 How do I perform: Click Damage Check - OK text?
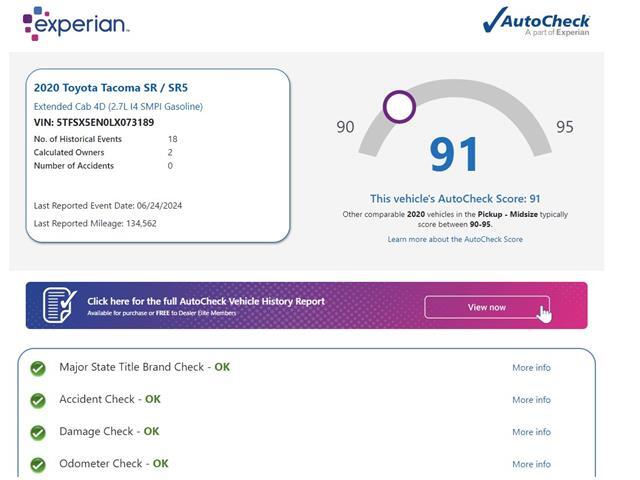[109, 431]
